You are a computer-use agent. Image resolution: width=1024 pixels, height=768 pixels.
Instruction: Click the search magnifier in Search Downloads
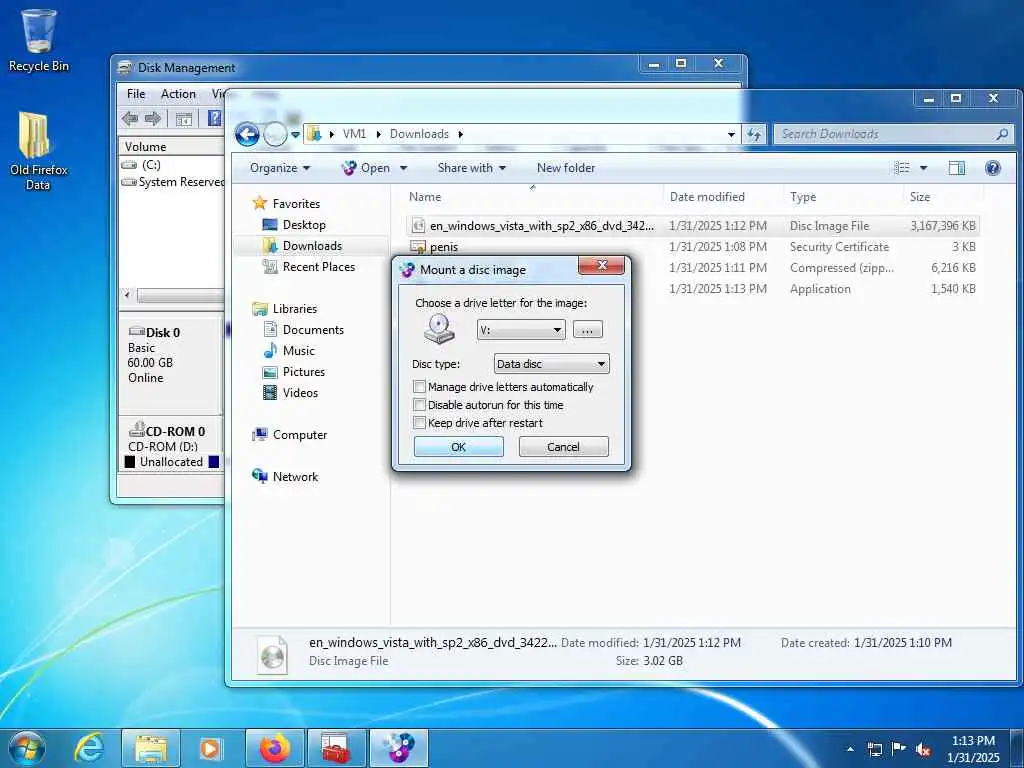(x=1002, y=134)
